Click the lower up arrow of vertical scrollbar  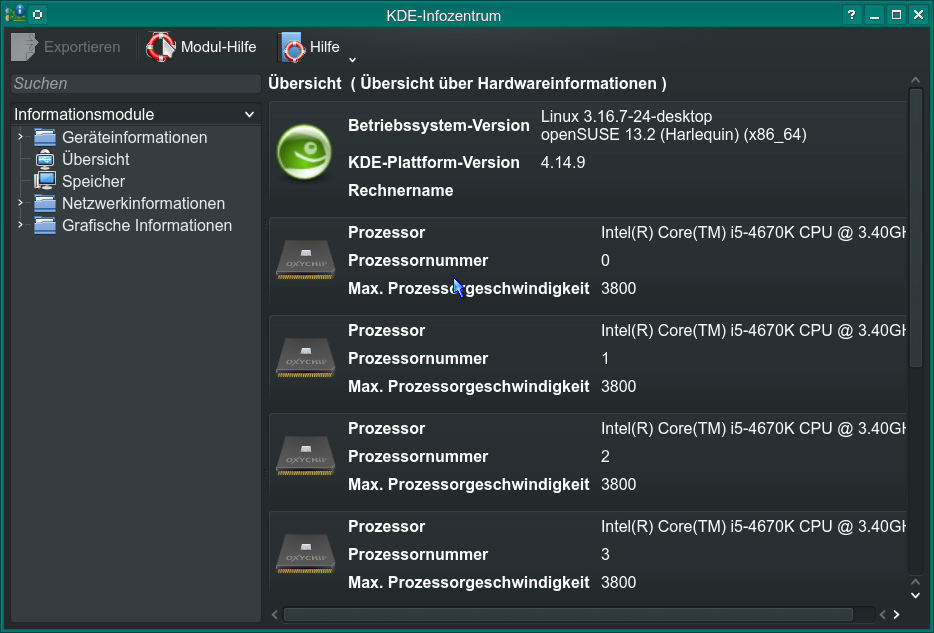(x=916, y=582)
